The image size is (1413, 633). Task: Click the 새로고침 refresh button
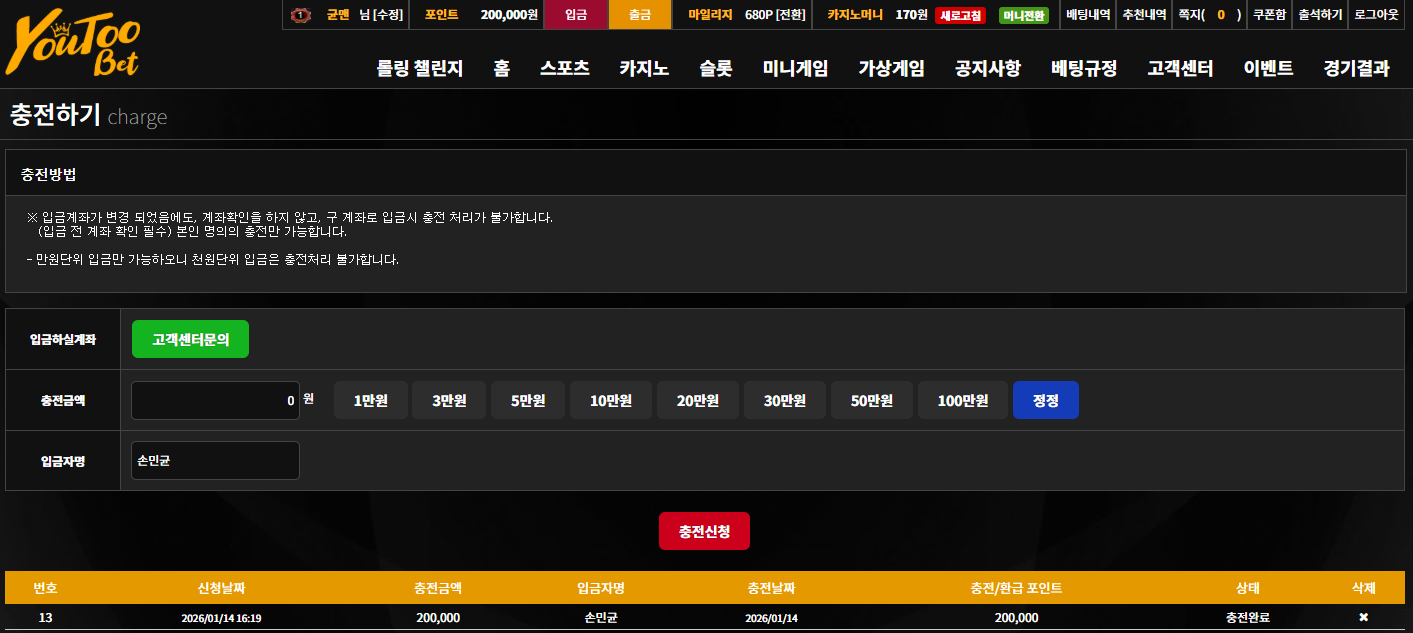[960, 15]
